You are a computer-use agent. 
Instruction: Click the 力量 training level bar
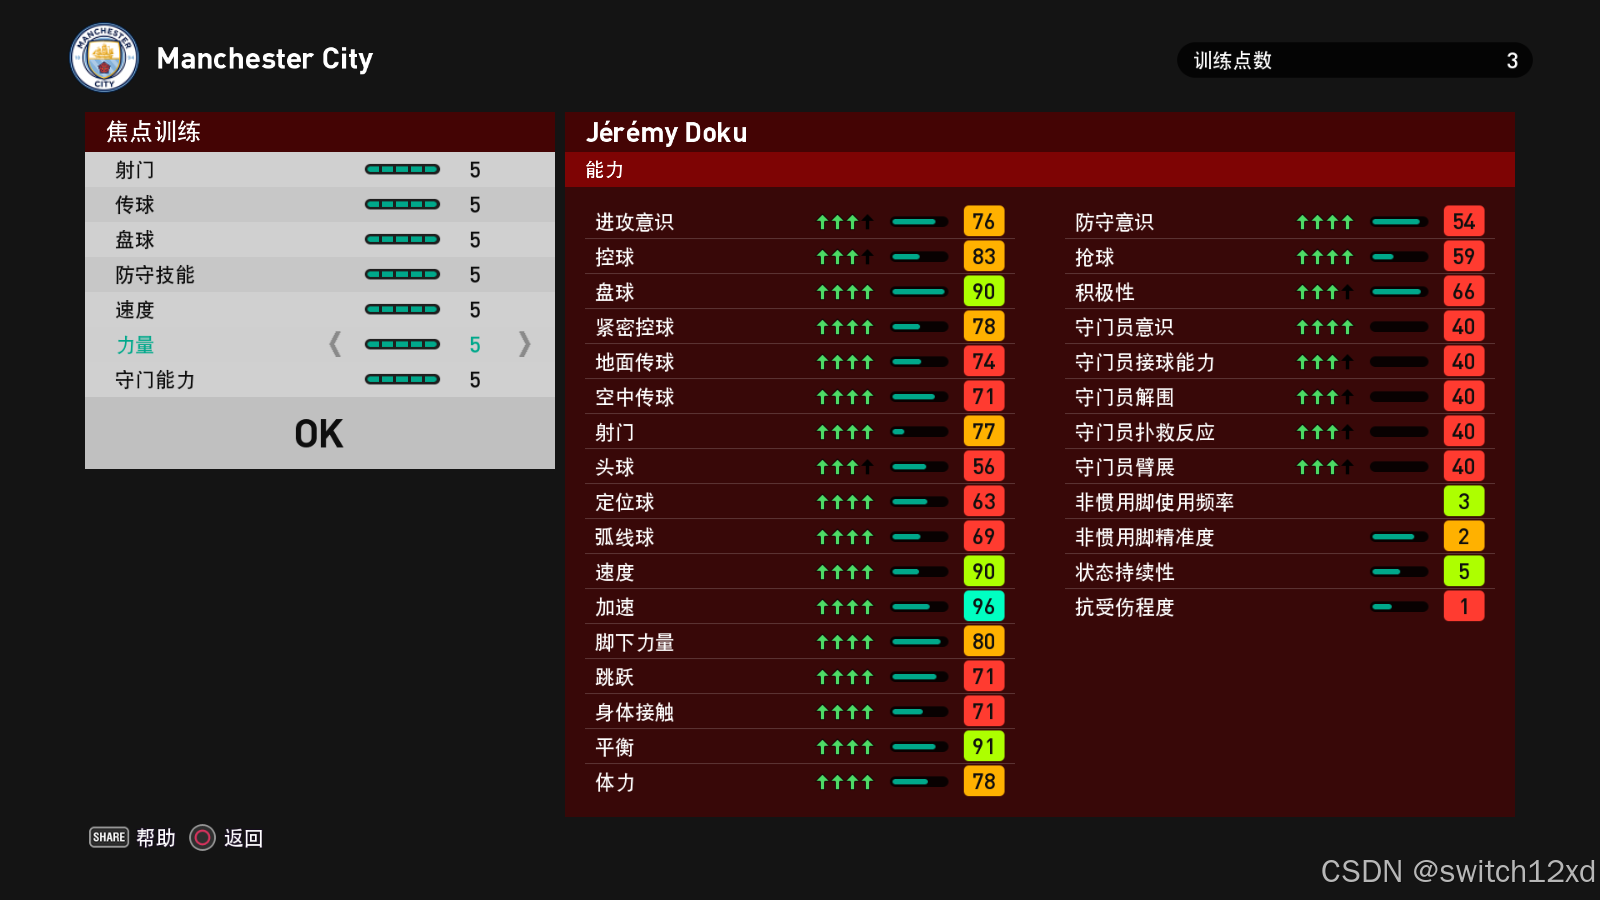point(402,344)
